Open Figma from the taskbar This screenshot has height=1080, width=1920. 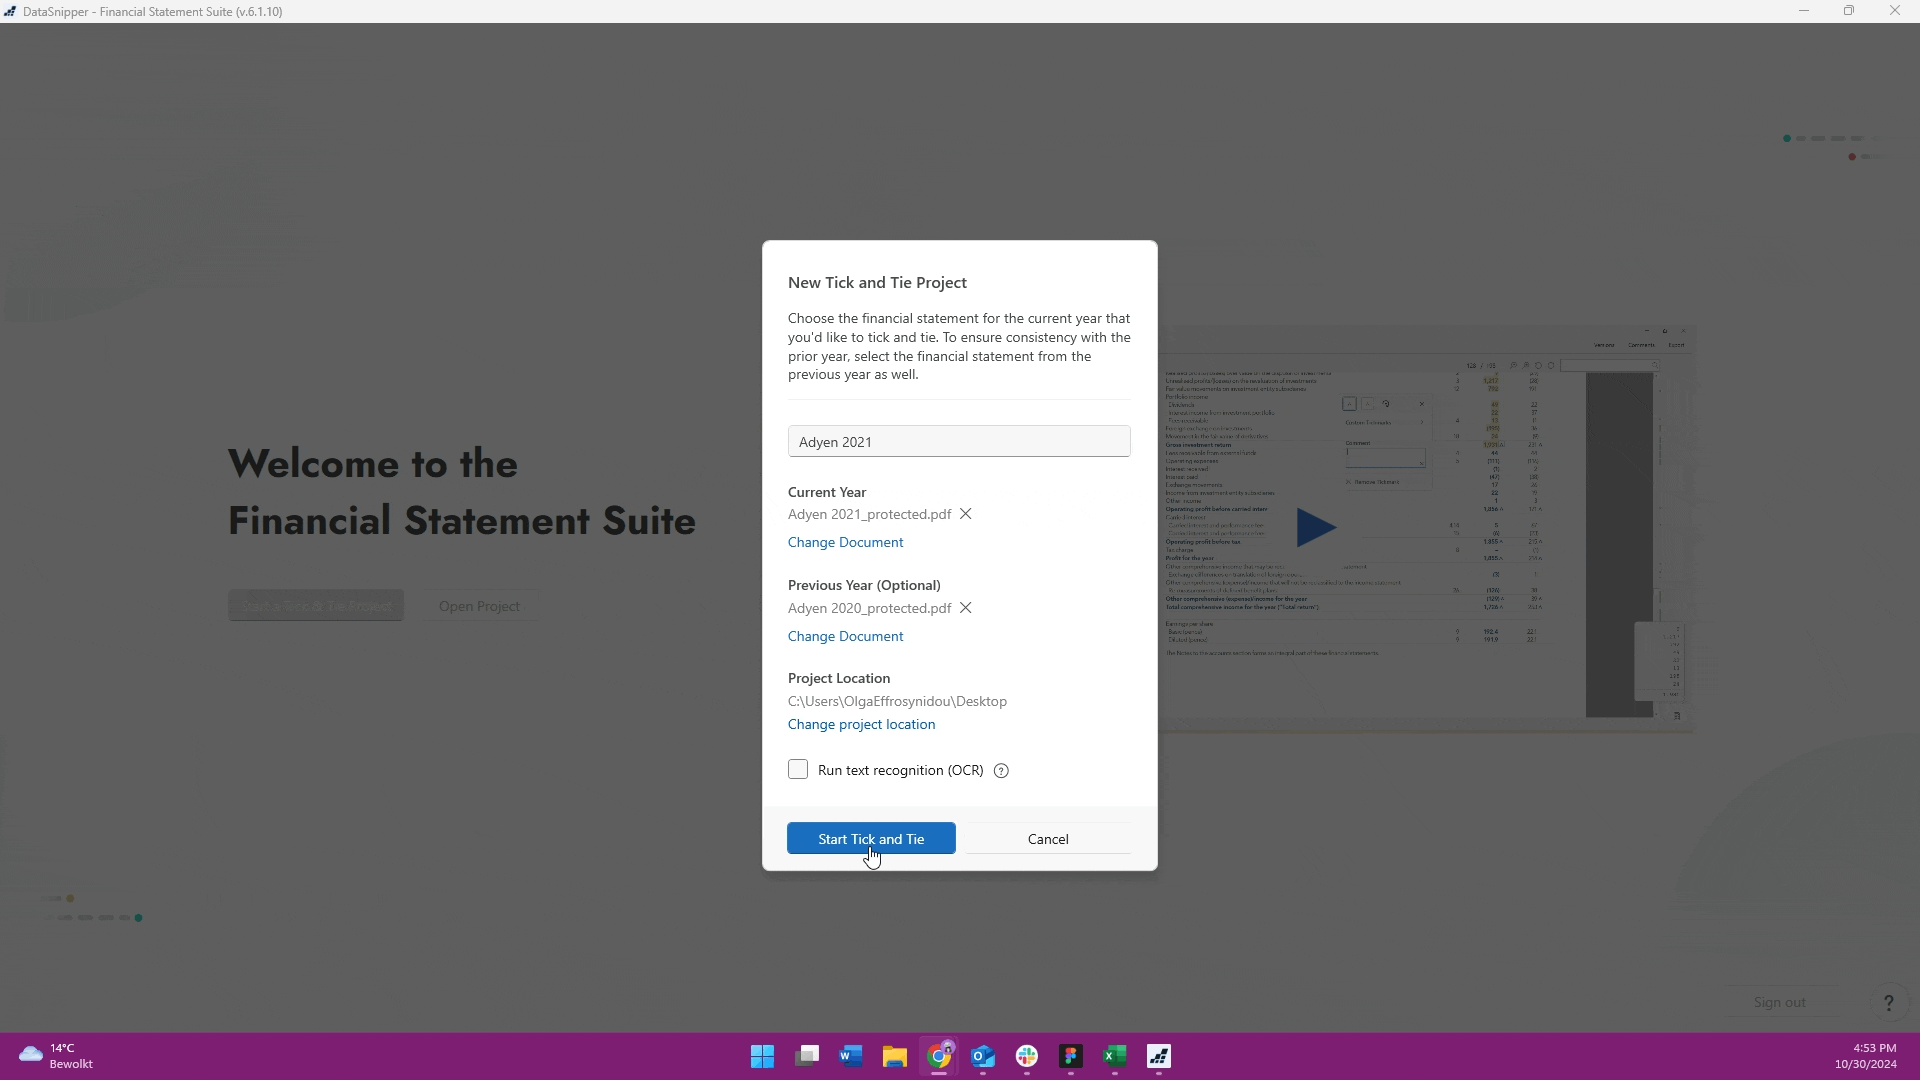pos(1071,1057)
